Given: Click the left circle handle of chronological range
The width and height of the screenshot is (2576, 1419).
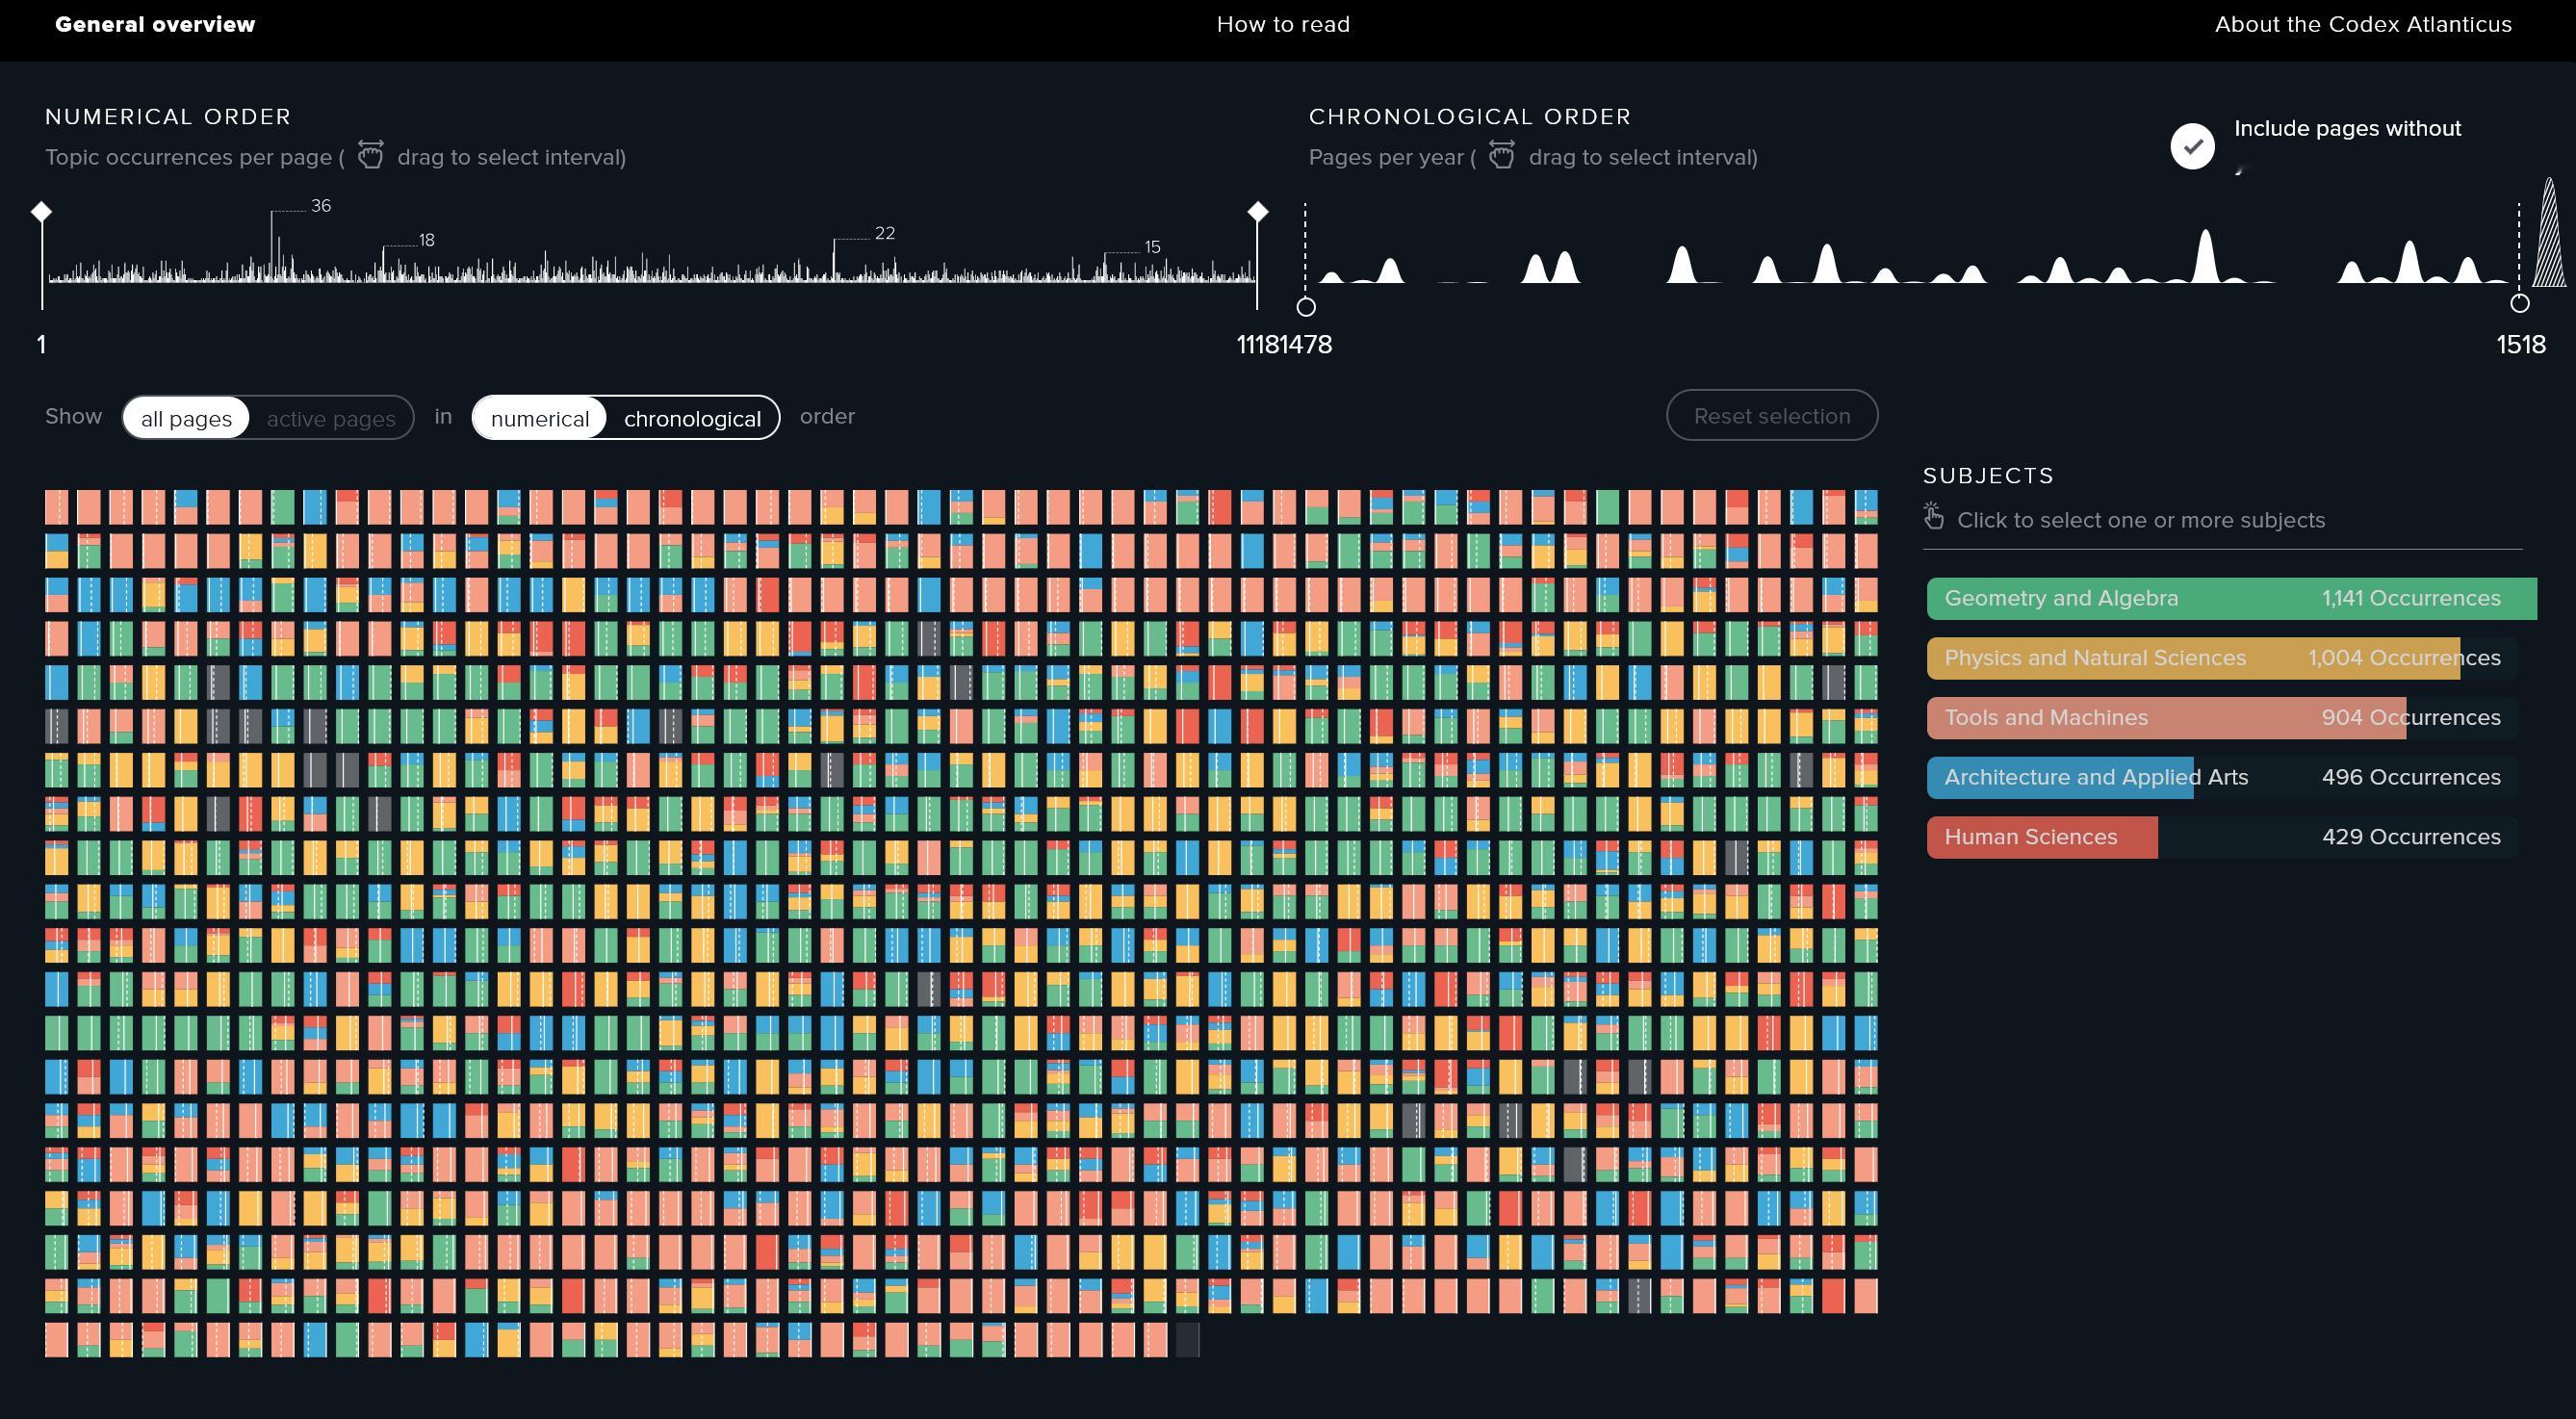Looking at the screenshot, I should coord(1306,306).
